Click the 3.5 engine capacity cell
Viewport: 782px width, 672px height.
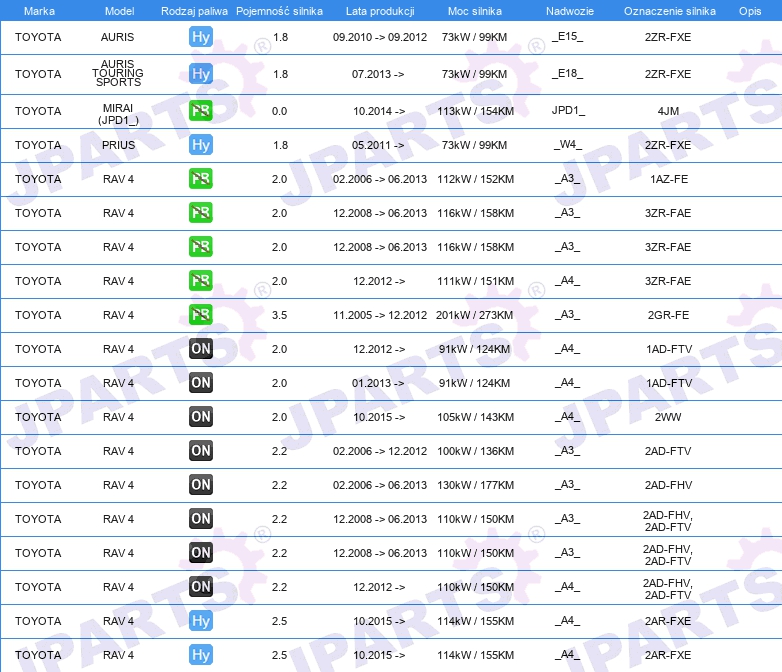[x=279, y=315]
